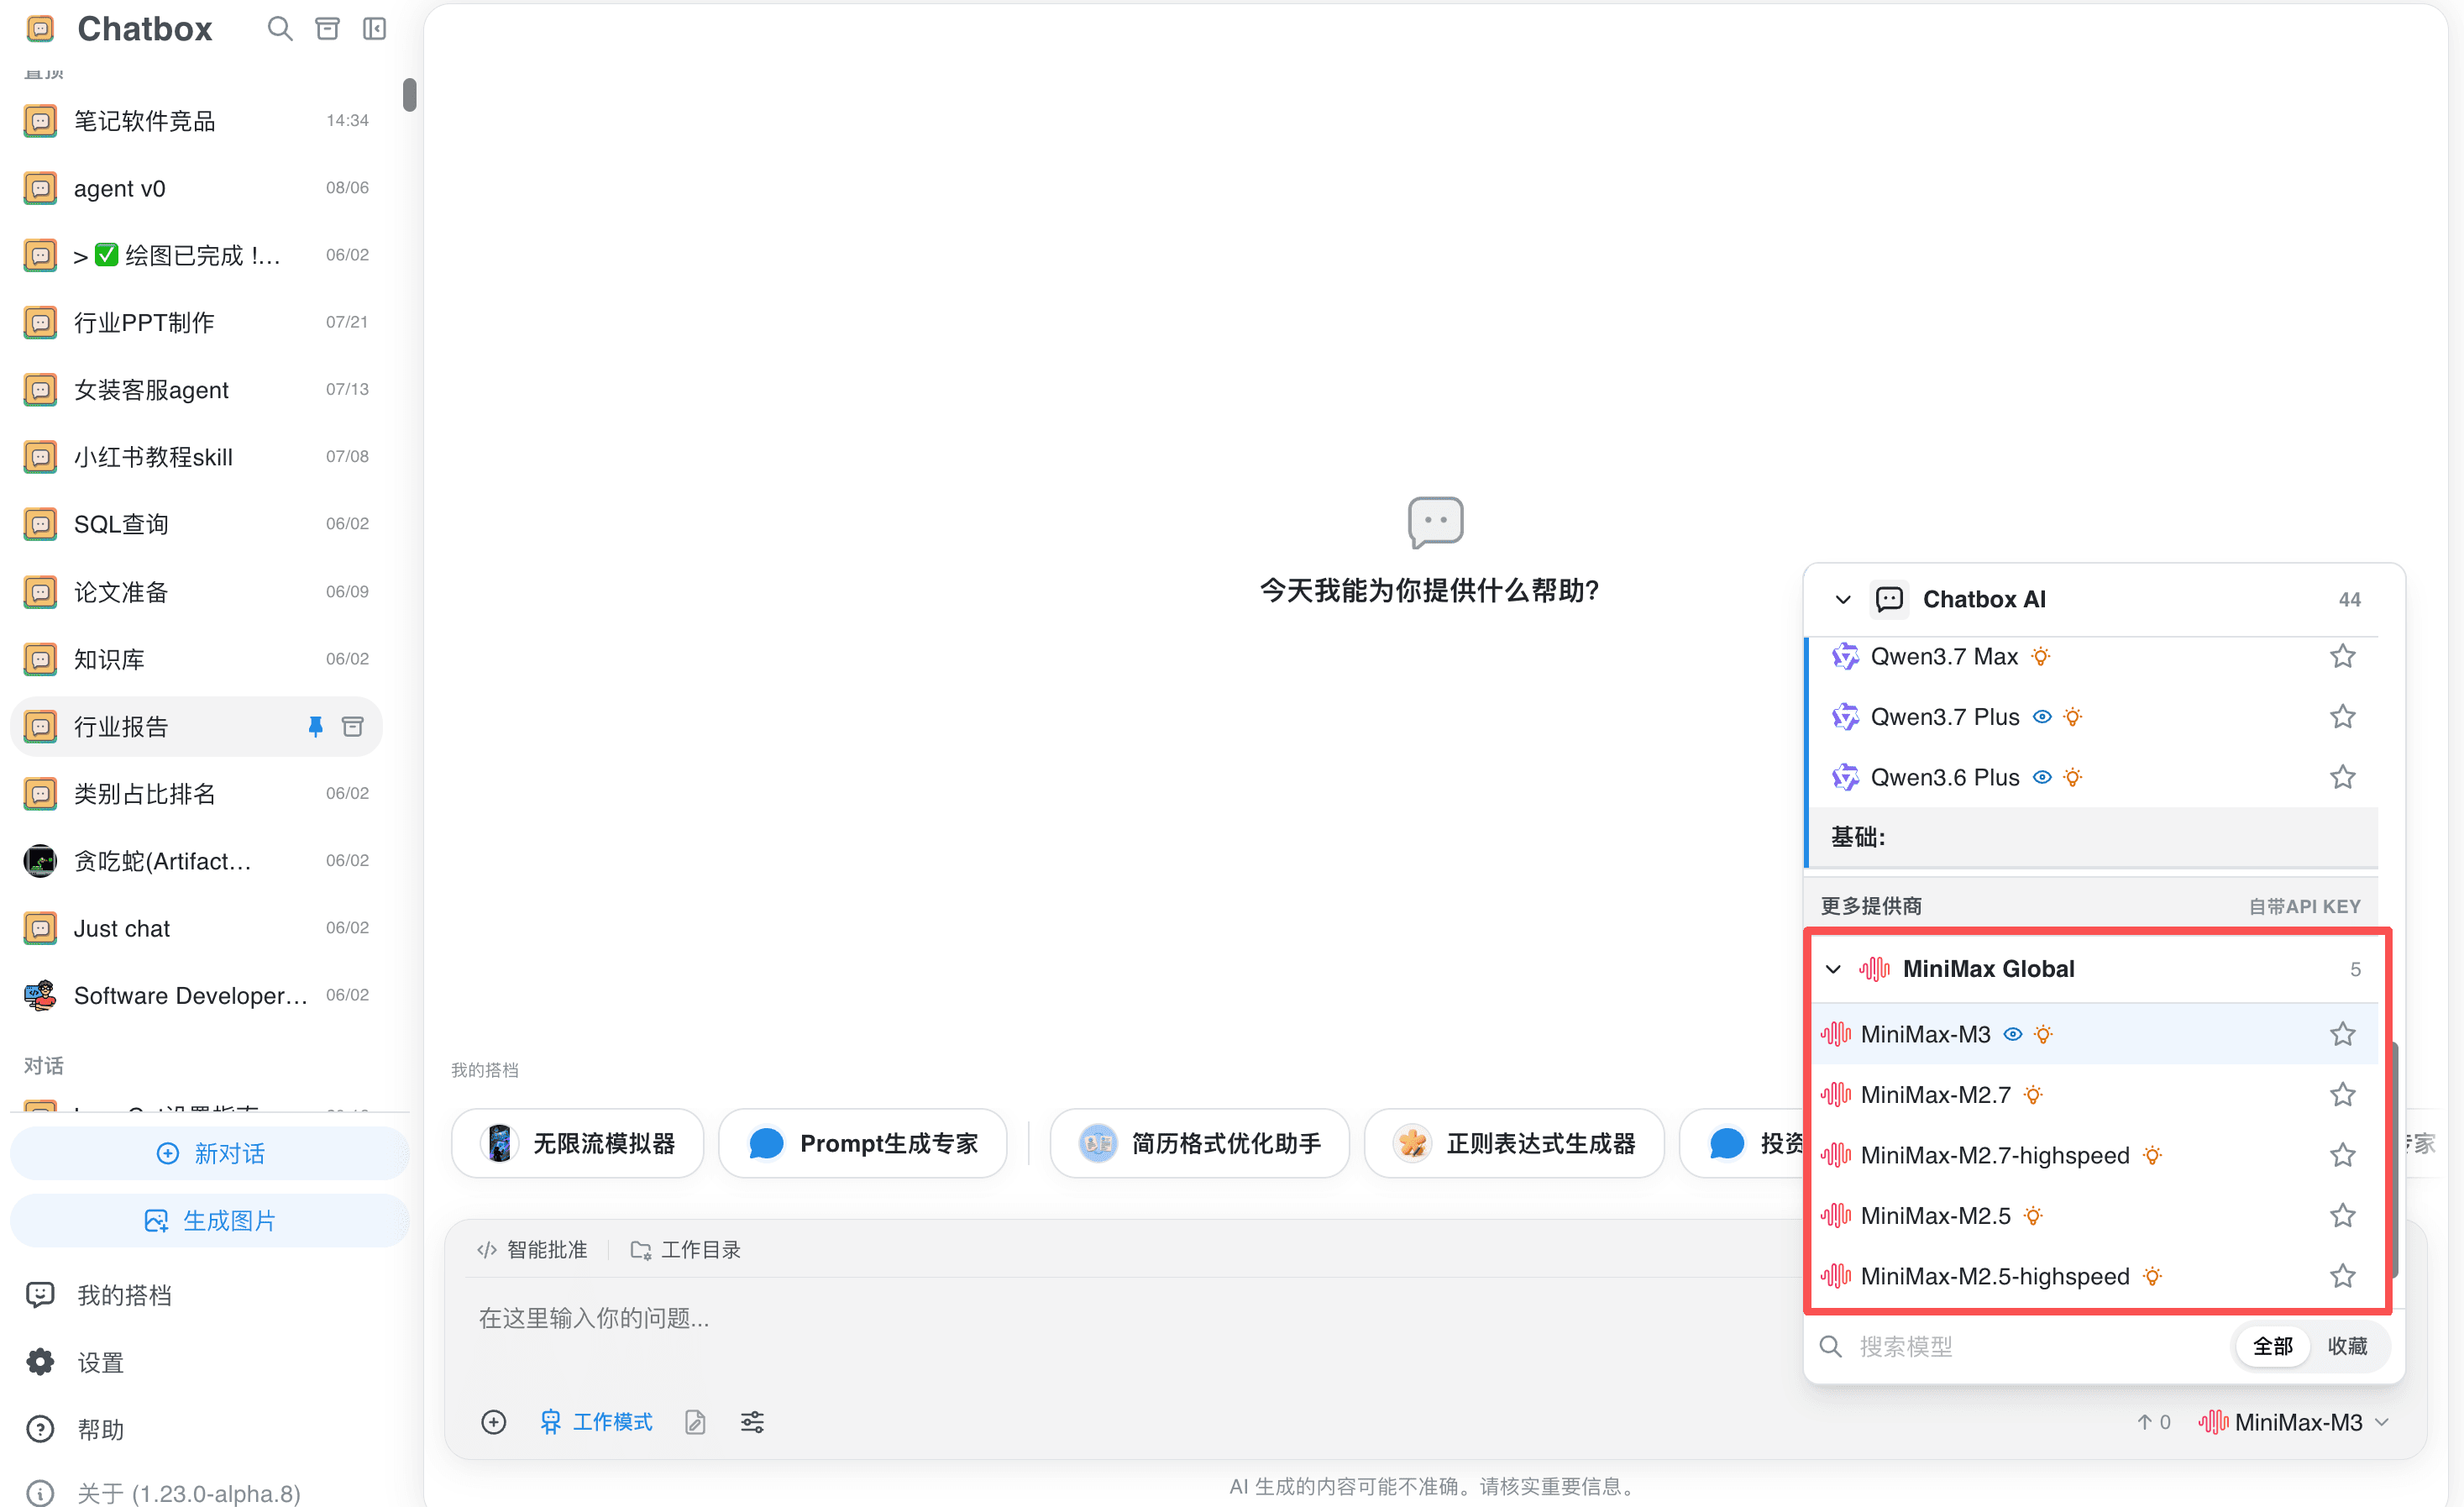Start a 新对话 new chat
The width and height of the screenshot is (2464, 1507).
(210, 1153)
